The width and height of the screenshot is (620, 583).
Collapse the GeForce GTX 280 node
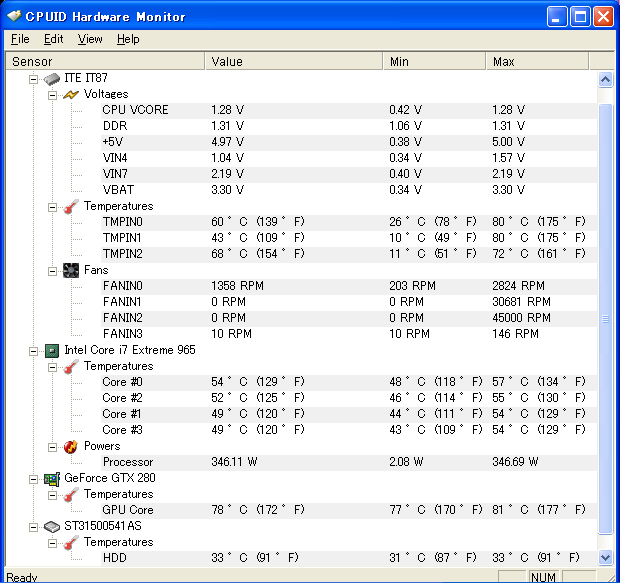click(33, 478)
